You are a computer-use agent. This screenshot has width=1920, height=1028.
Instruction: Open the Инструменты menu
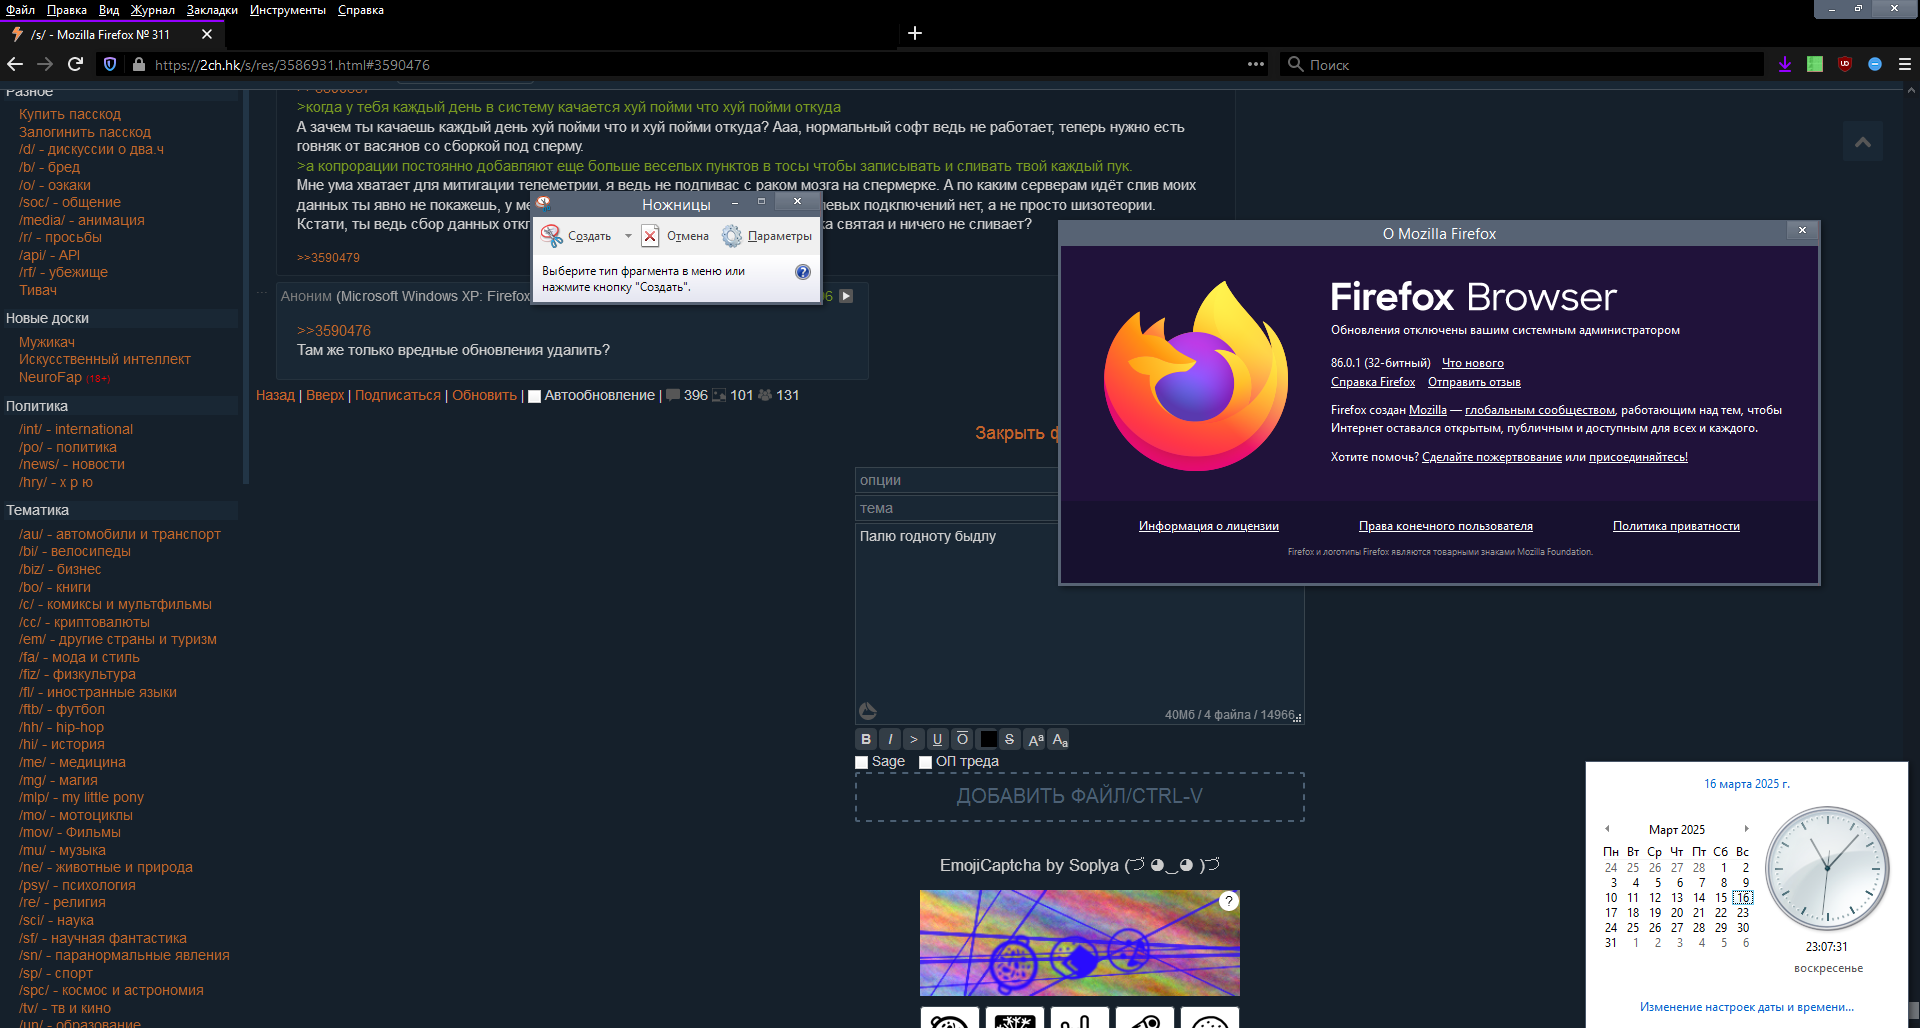[288, 10]
